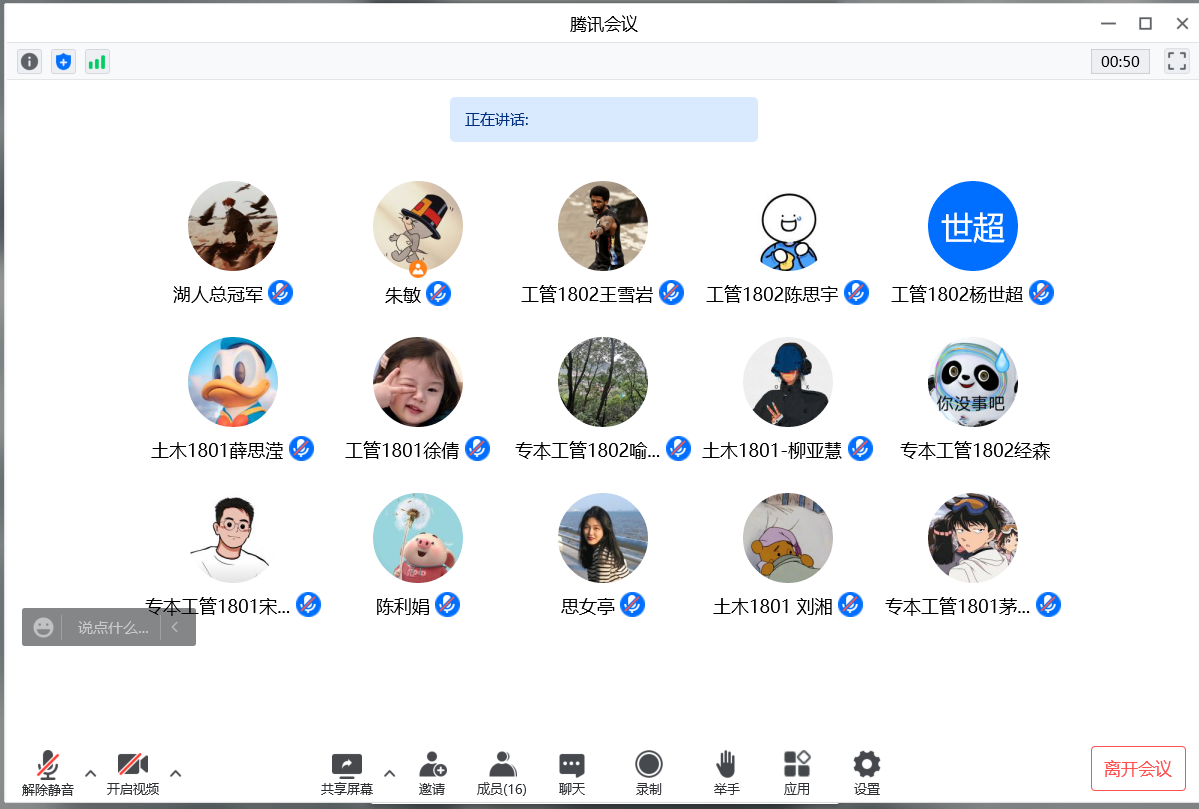
Task: Open the Share Screen (共享屏幕) tool
Action: coord(346,773)
